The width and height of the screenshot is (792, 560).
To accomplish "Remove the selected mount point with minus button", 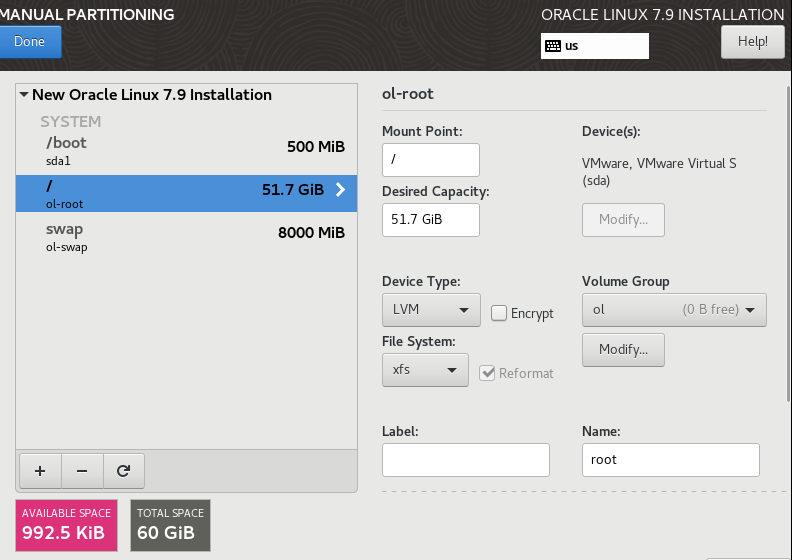I will pyautogui.click(x=82, y=471).
